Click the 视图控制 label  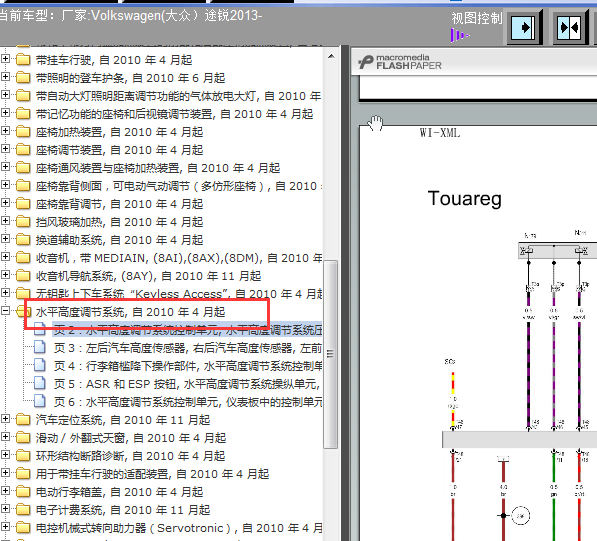point(477,18)
